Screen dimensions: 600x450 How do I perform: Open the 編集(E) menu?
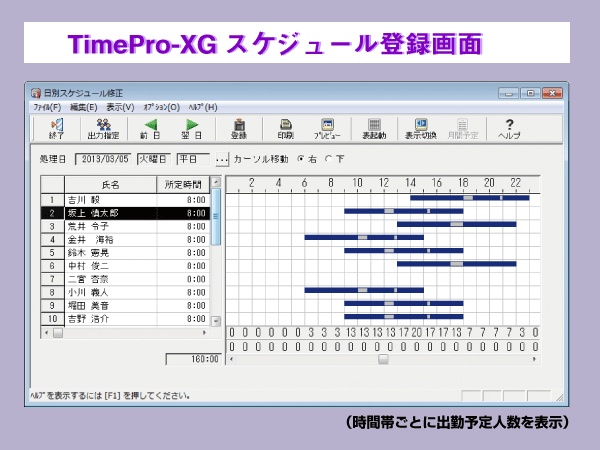pyautogui.click(x=83, y=107)
